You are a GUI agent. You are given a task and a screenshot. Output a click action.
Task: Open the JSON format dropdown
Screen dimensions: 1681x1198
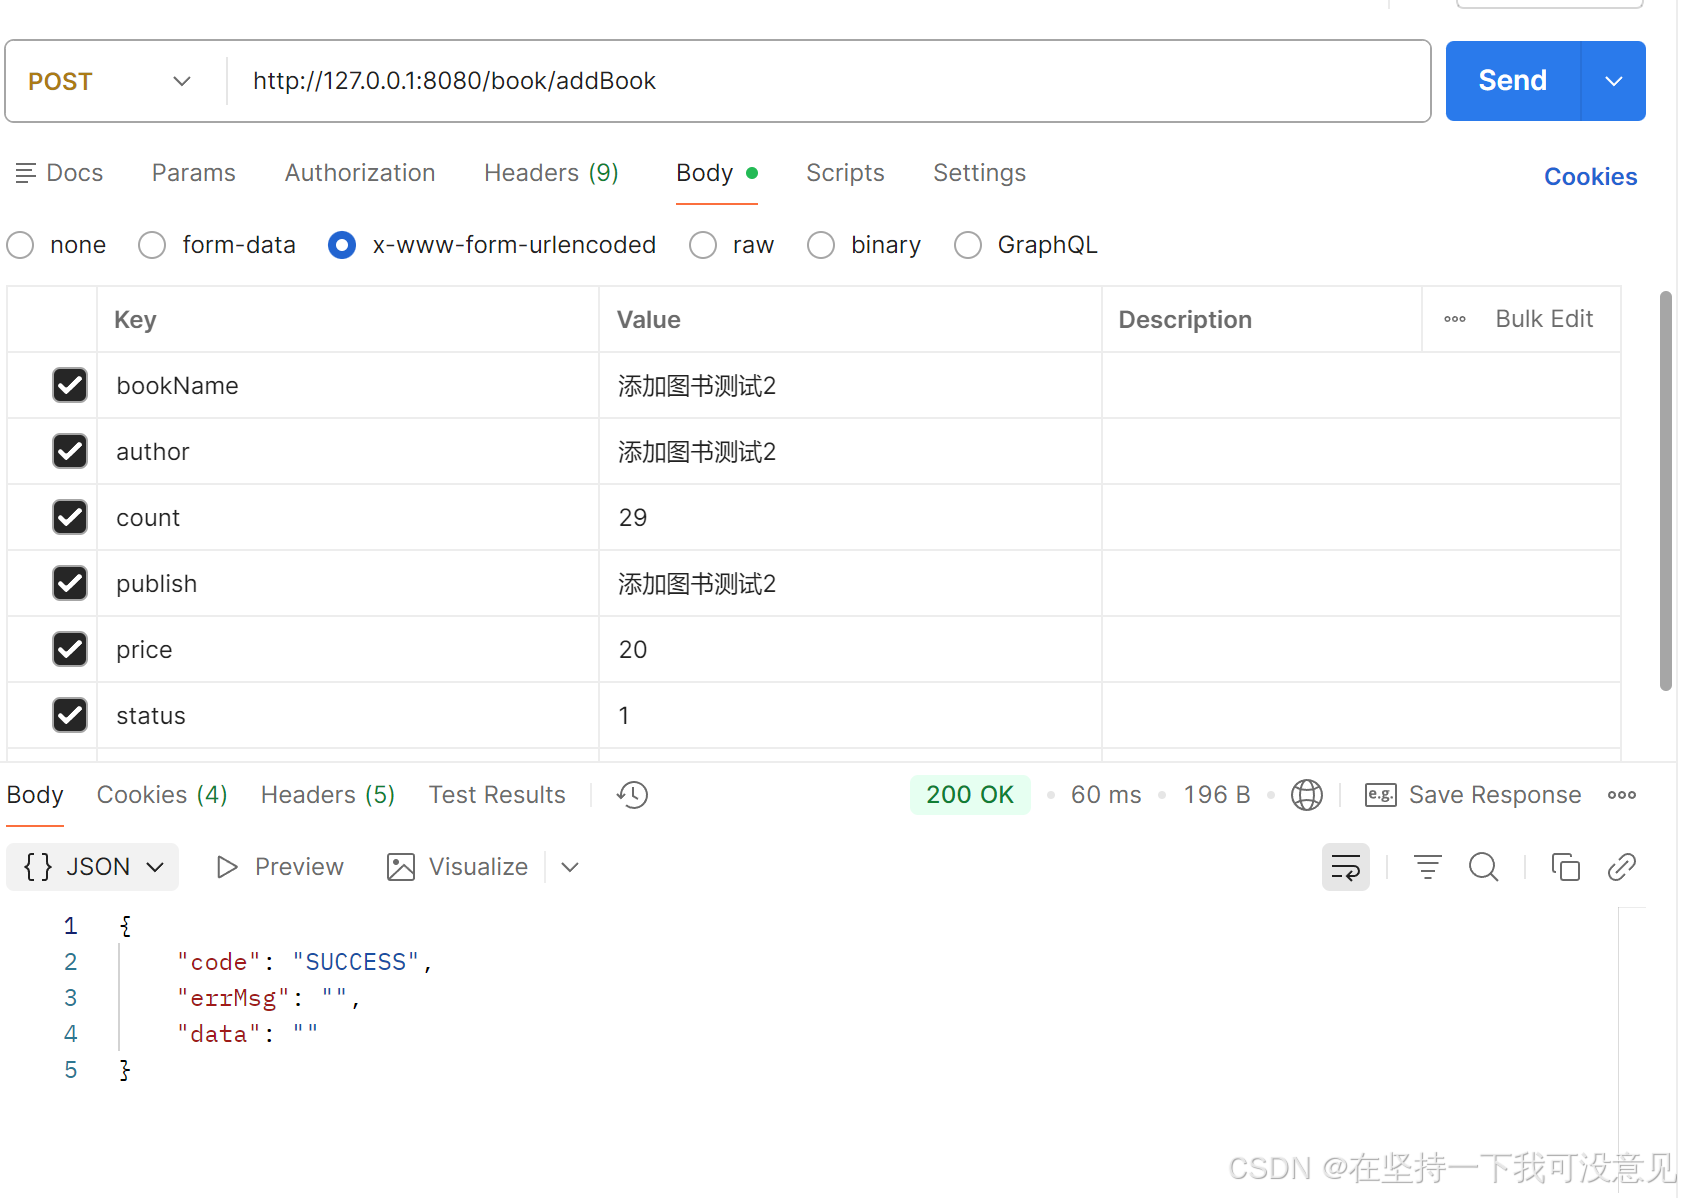[93, 867]
